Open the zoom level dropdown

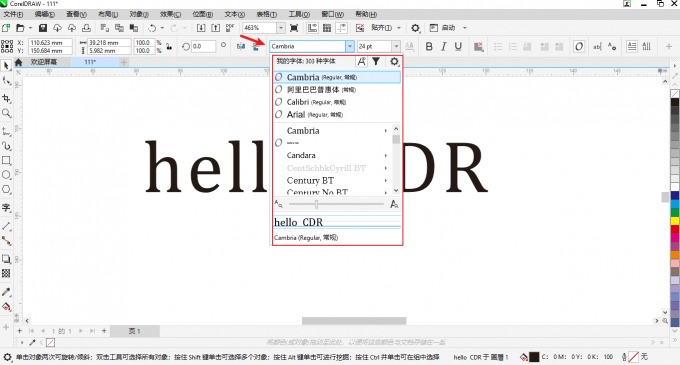(281, 28)
